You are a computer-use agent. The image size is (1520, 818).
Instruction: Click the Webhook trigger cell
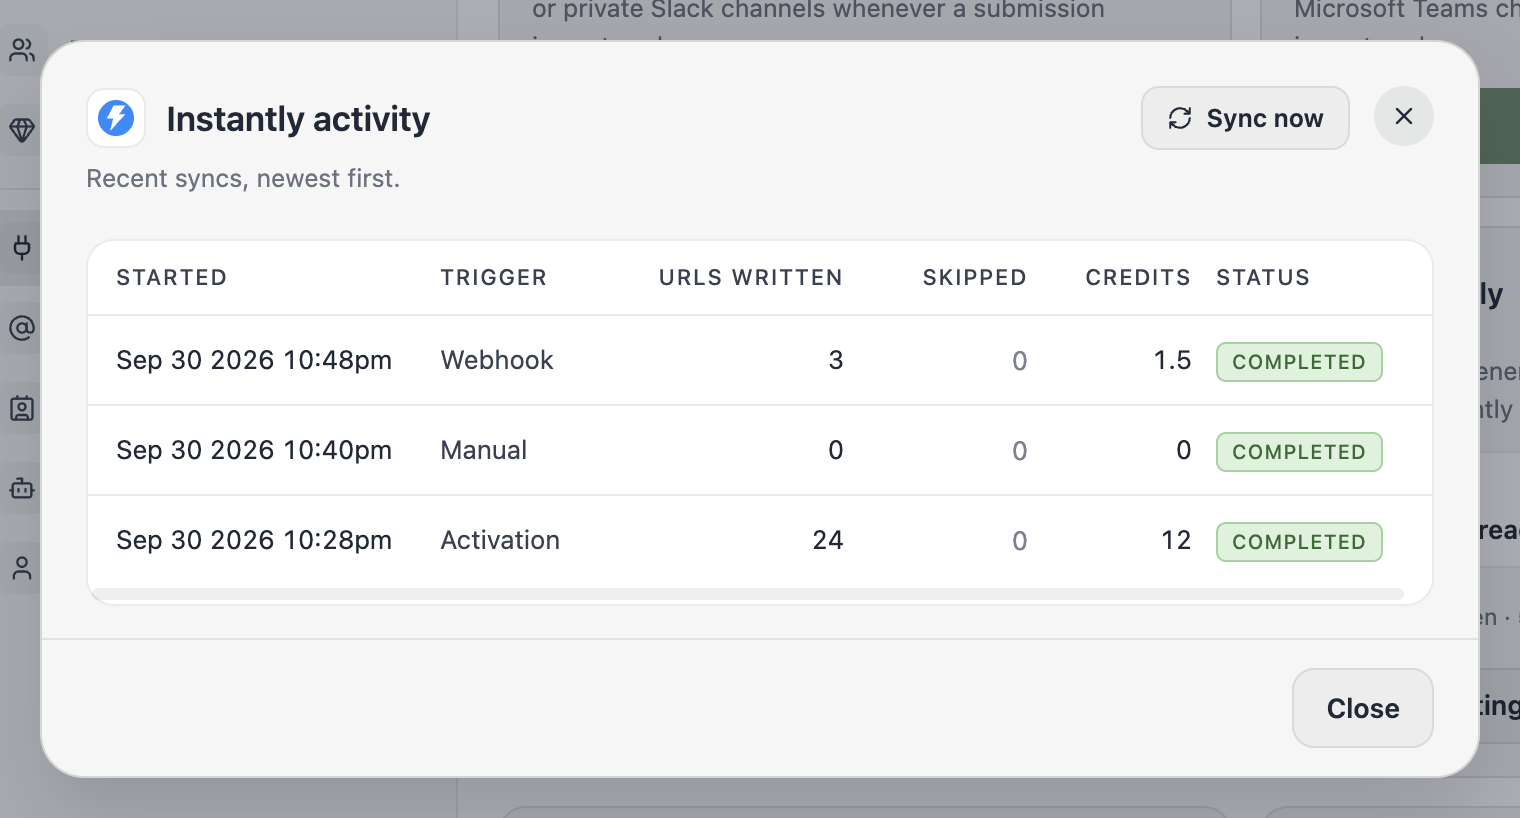pos(497,360)
